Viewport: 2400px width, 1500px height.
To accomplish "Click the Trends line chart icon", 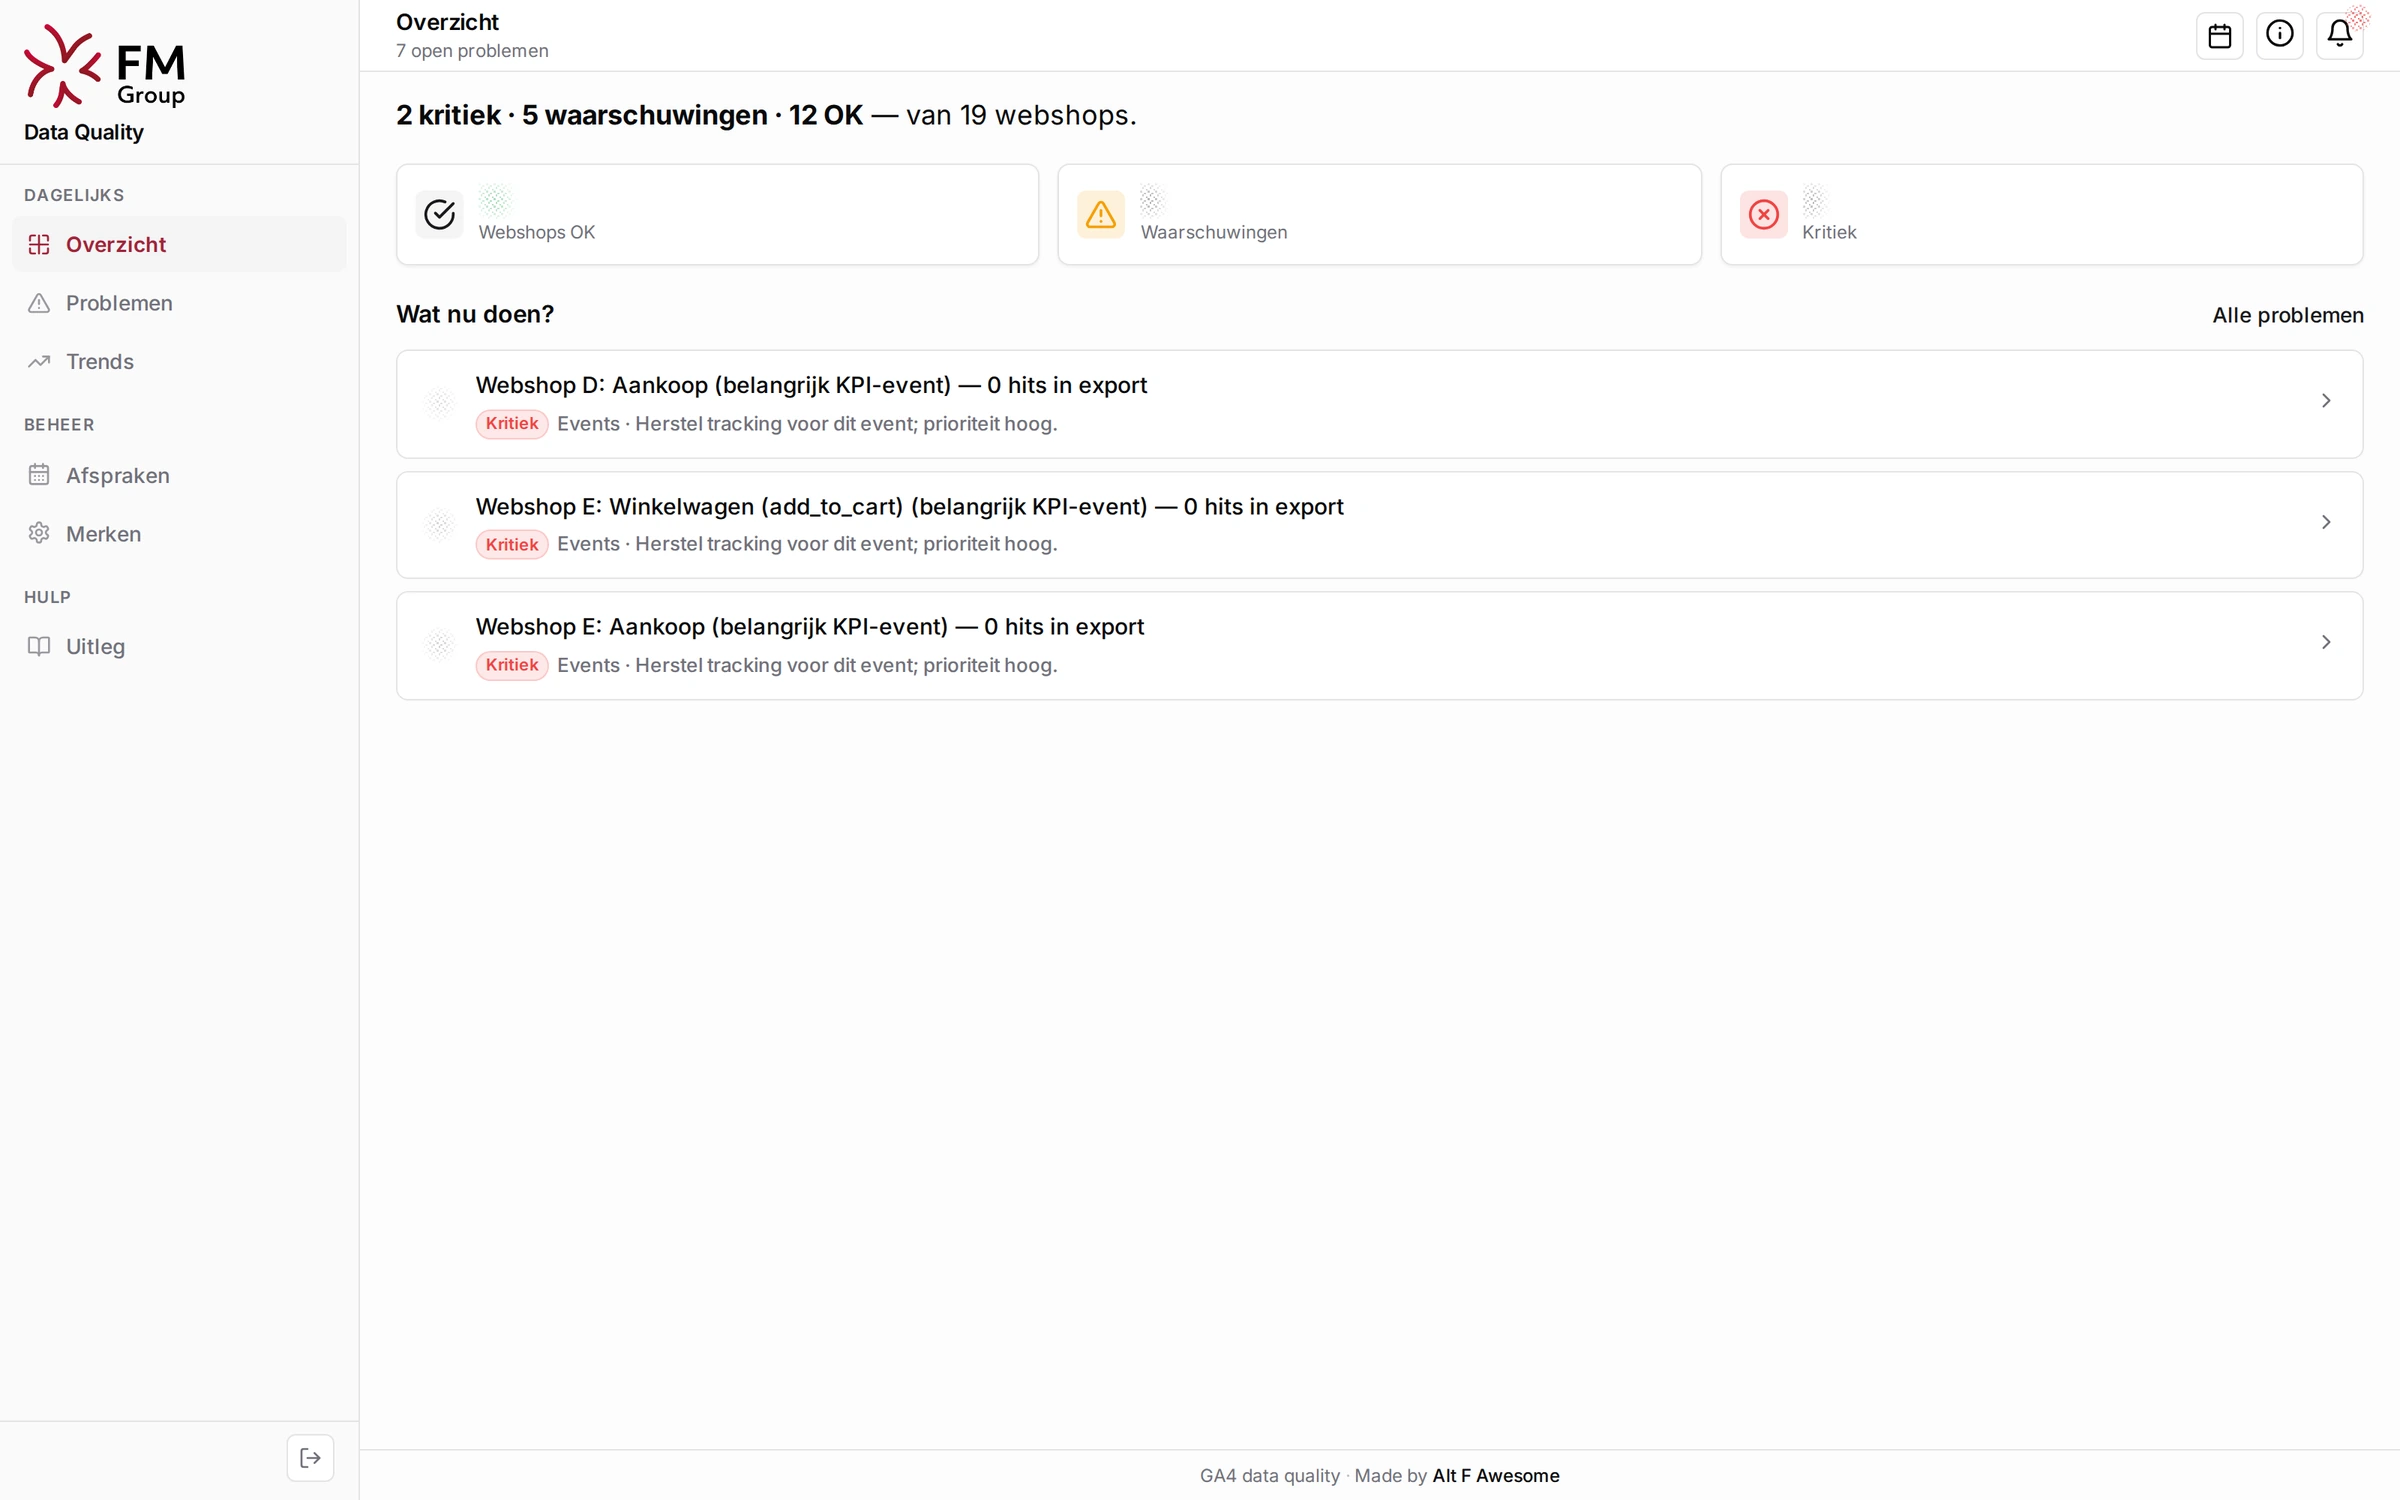I will 39,361.
